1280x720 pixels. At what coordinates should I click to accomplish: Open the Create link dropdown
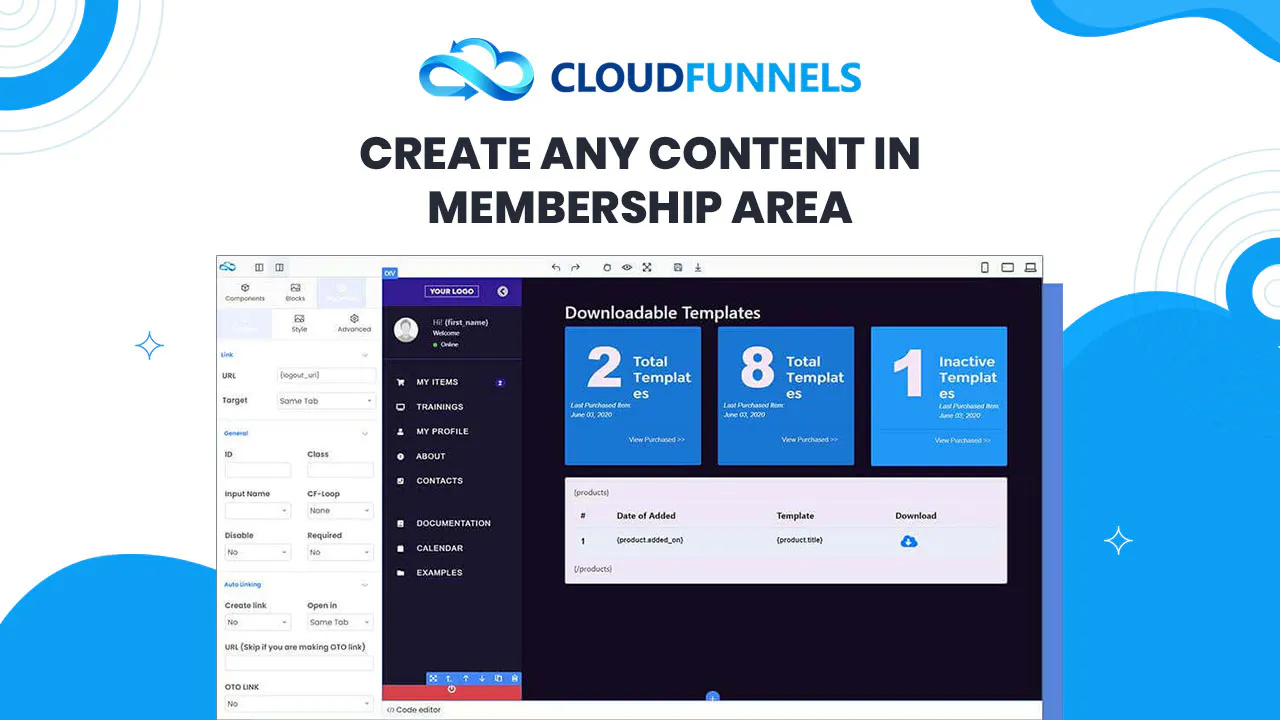[x=258, y=622]
